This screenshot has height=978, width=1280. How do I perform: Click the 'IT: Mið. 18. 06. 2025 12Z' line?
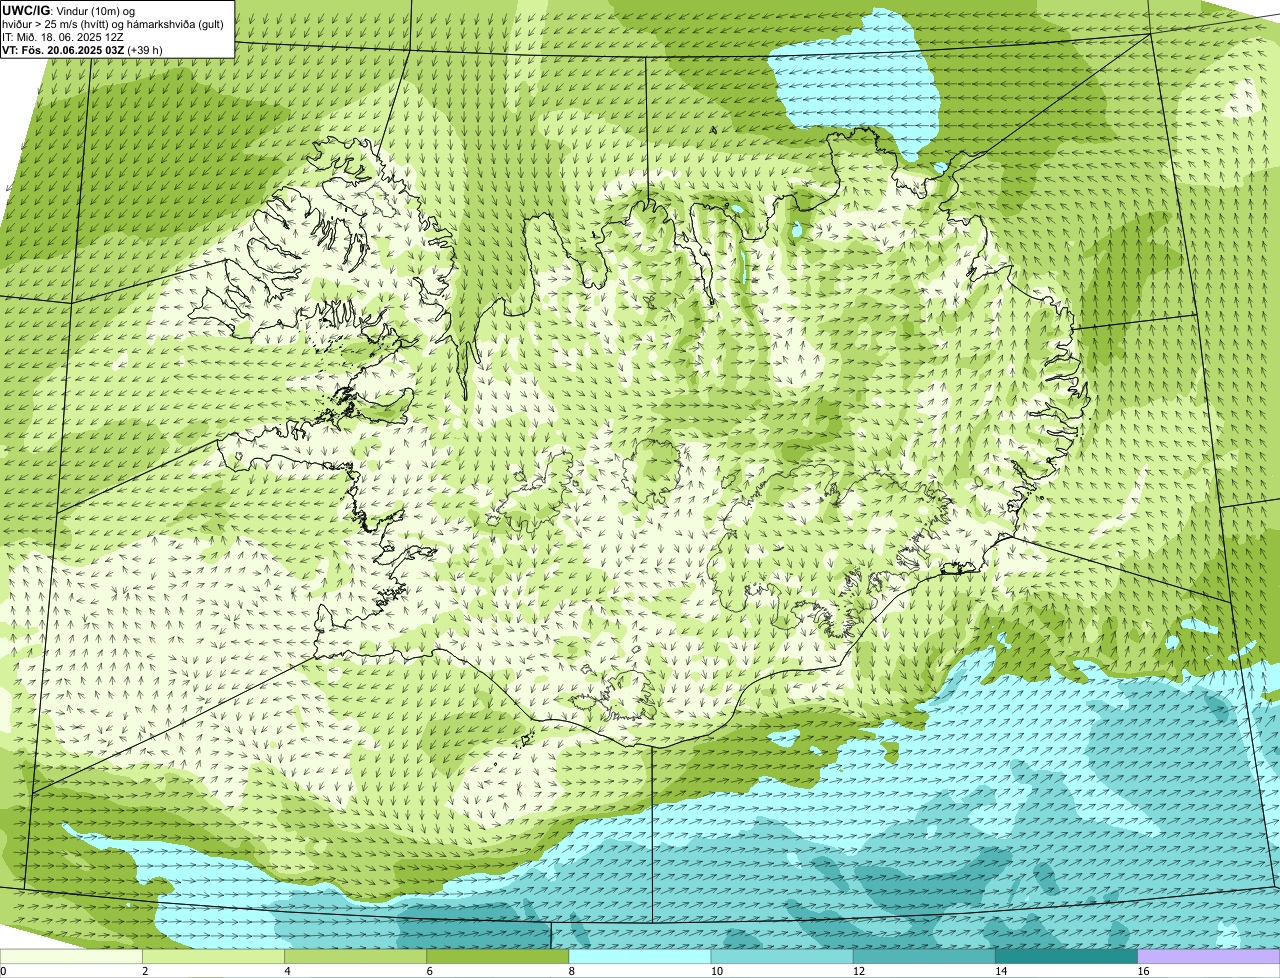tap(62, 37)
